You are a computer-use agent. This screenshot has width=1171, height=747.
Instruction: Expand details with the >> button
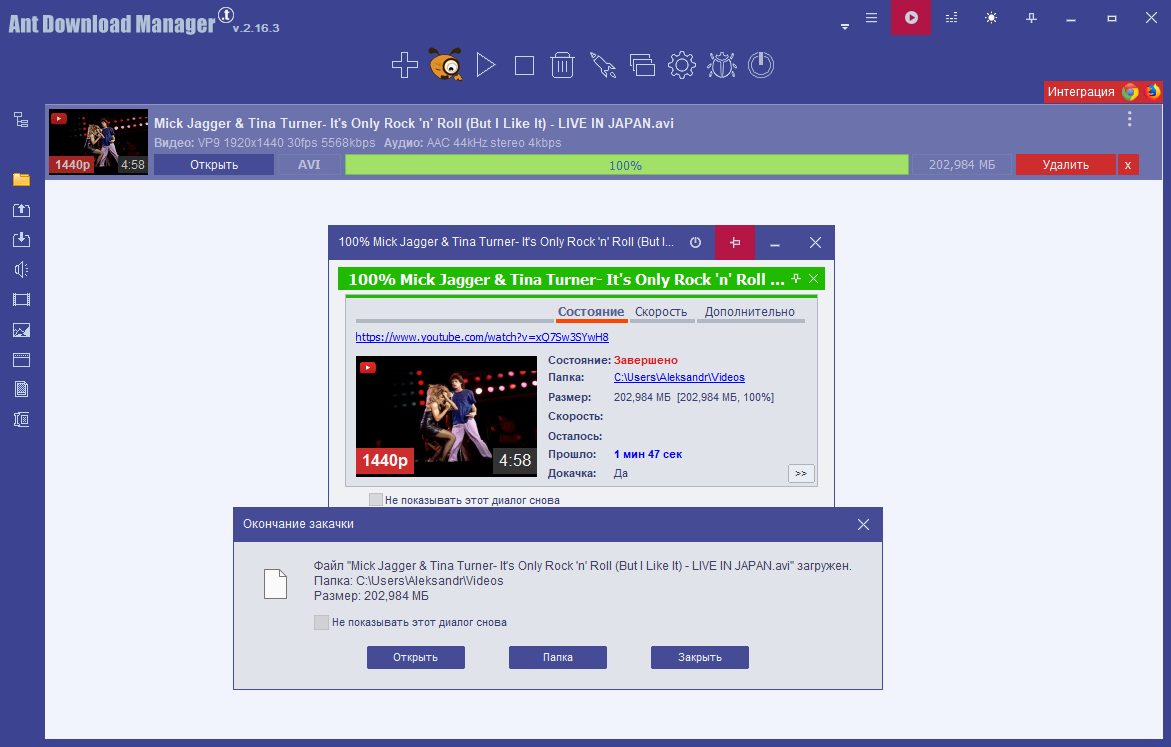tap(801, 474)
